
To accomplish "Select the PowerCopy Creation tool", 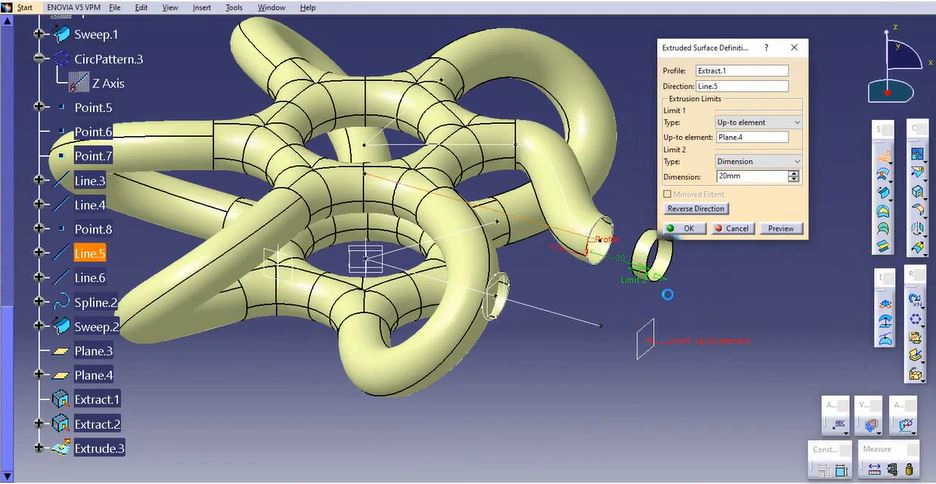I will 916,355.
